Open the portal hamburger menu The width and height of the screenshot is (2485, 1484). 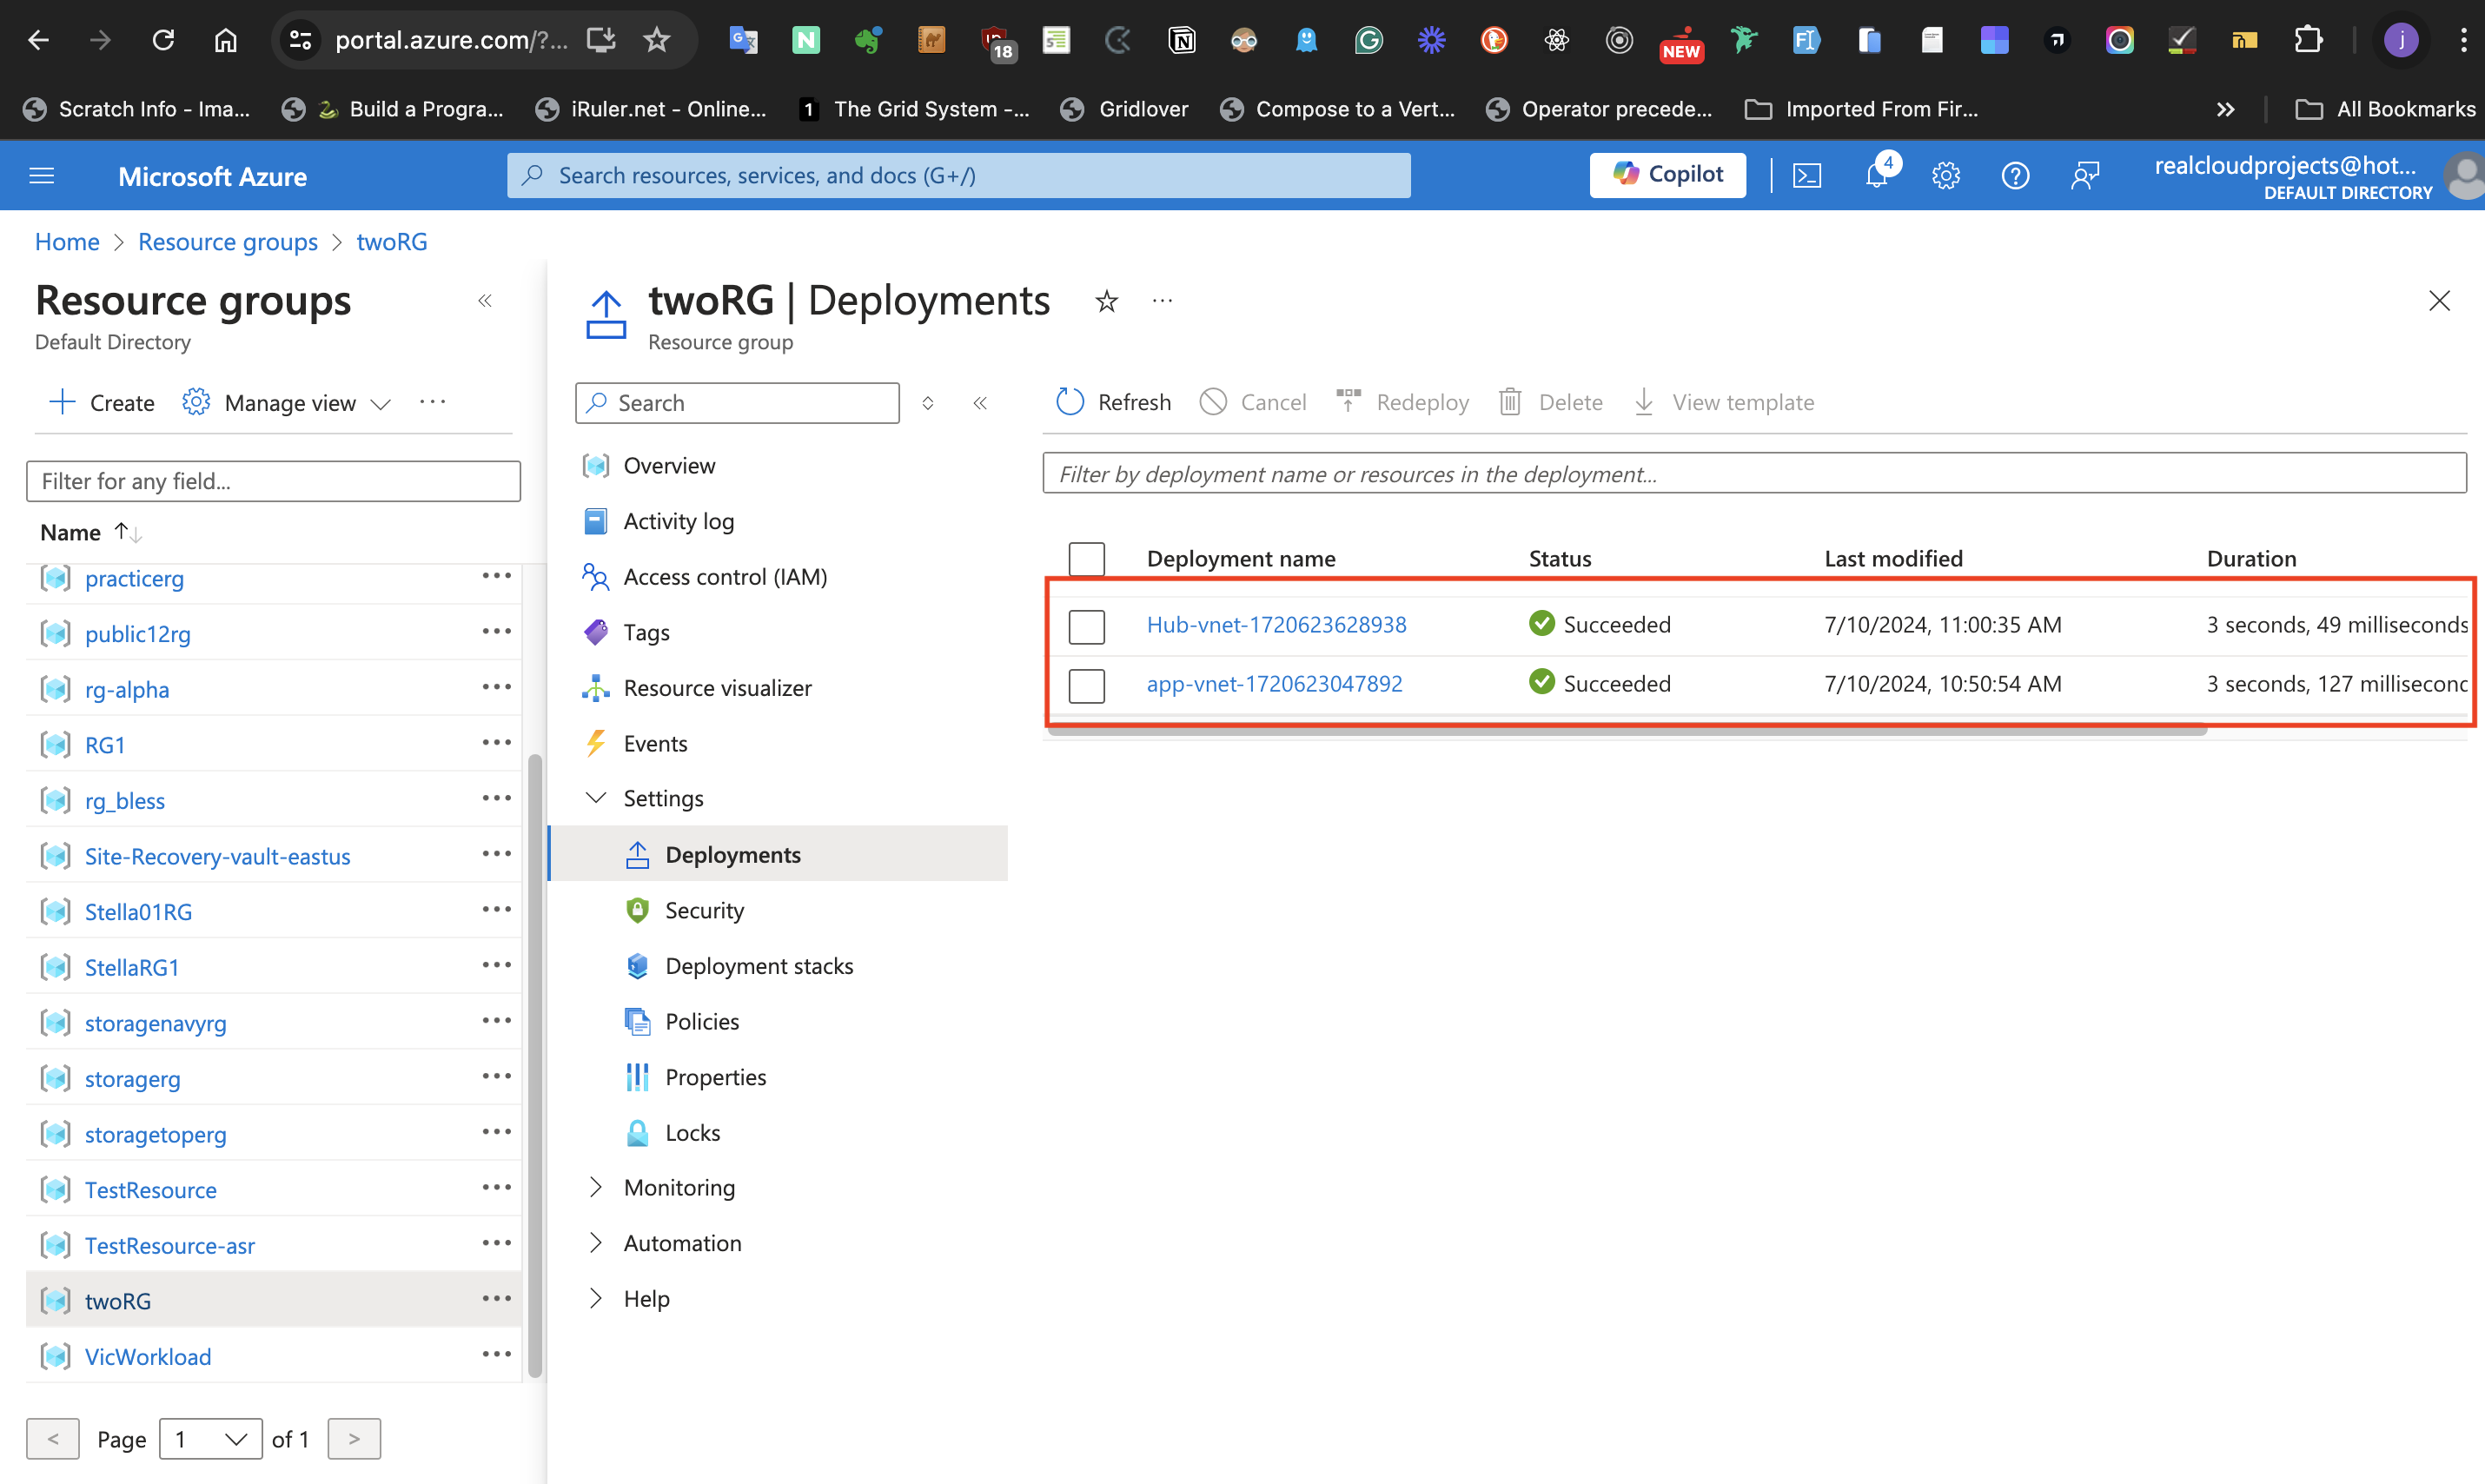click(x=42, y=176)
